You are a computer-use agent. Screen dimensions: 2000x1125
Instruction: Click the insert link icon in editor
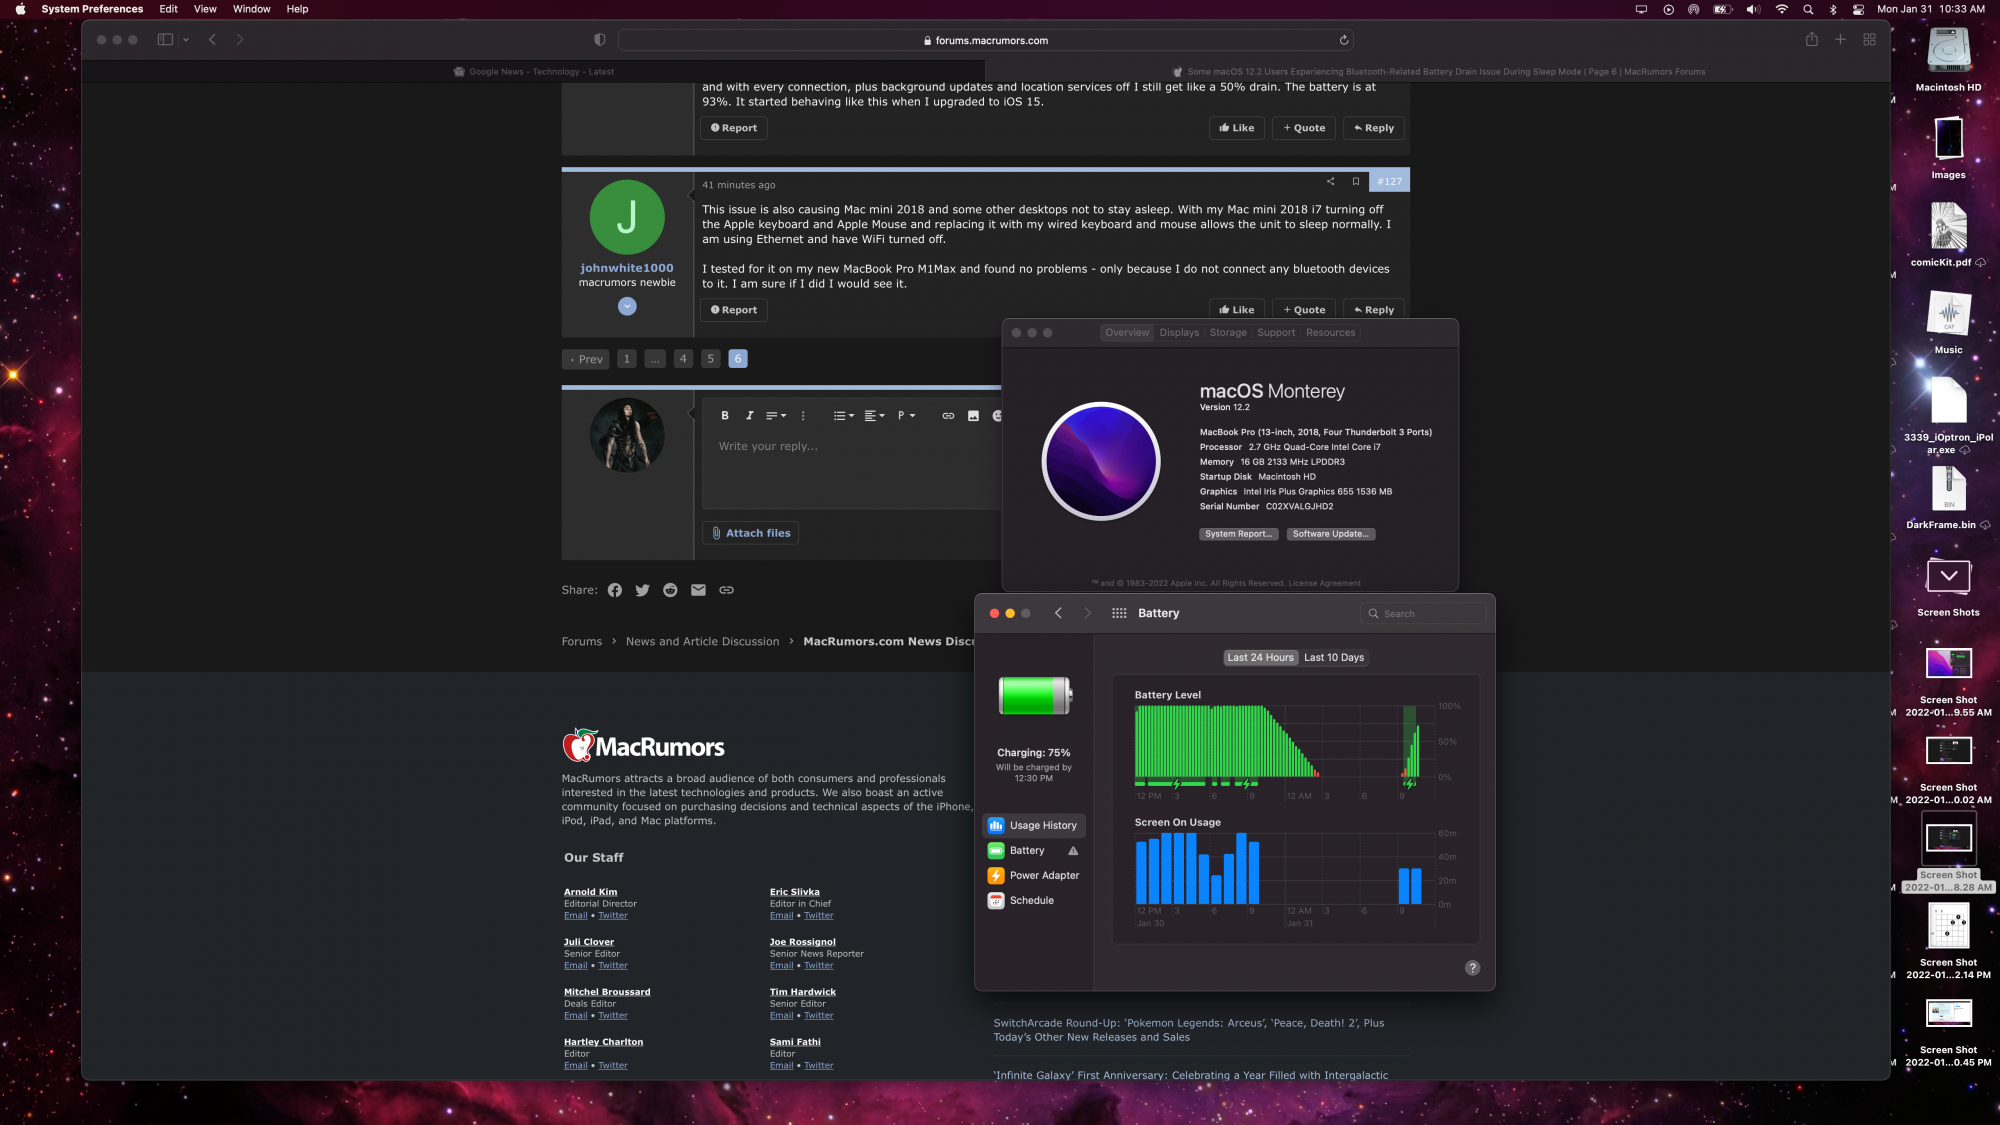click(x=948, y=416)
